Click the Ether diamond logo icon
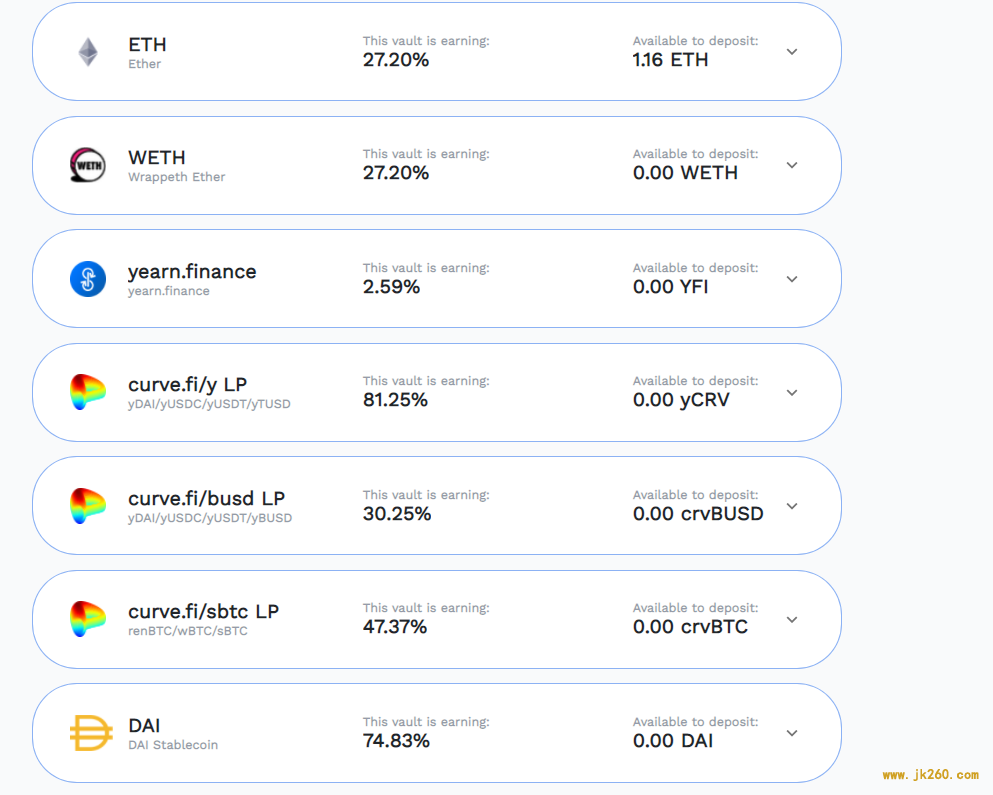 tap(88, 52)
